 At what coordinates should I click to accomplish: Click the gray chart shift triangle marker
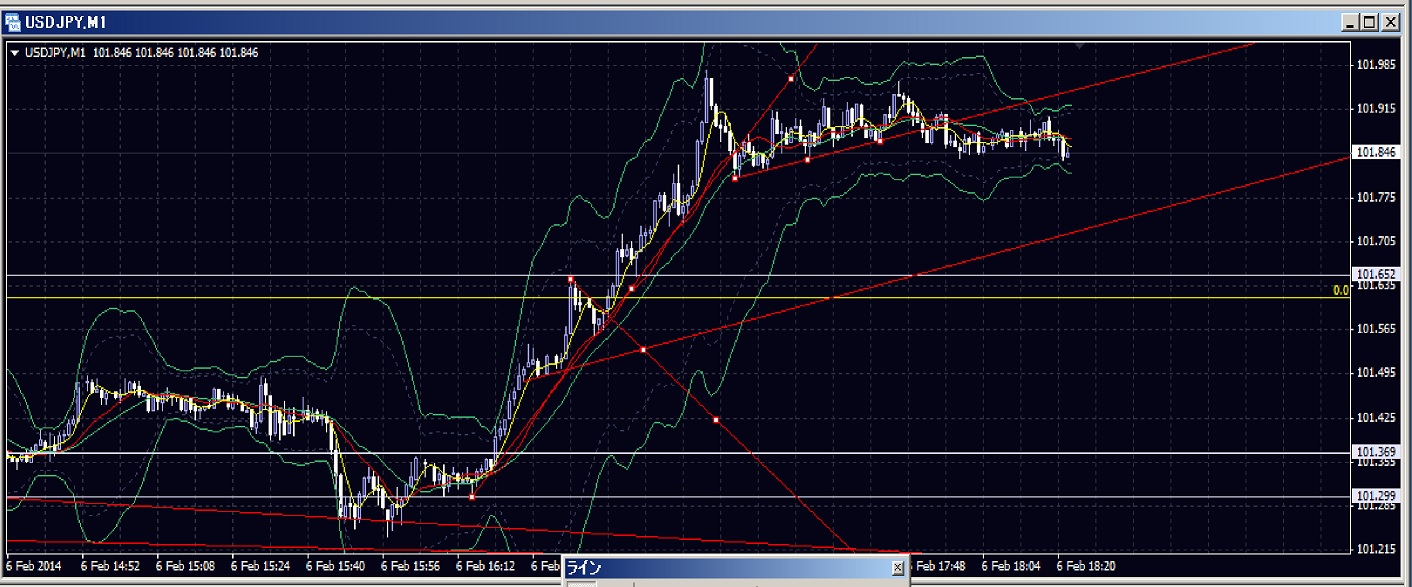coord(1078,46)
